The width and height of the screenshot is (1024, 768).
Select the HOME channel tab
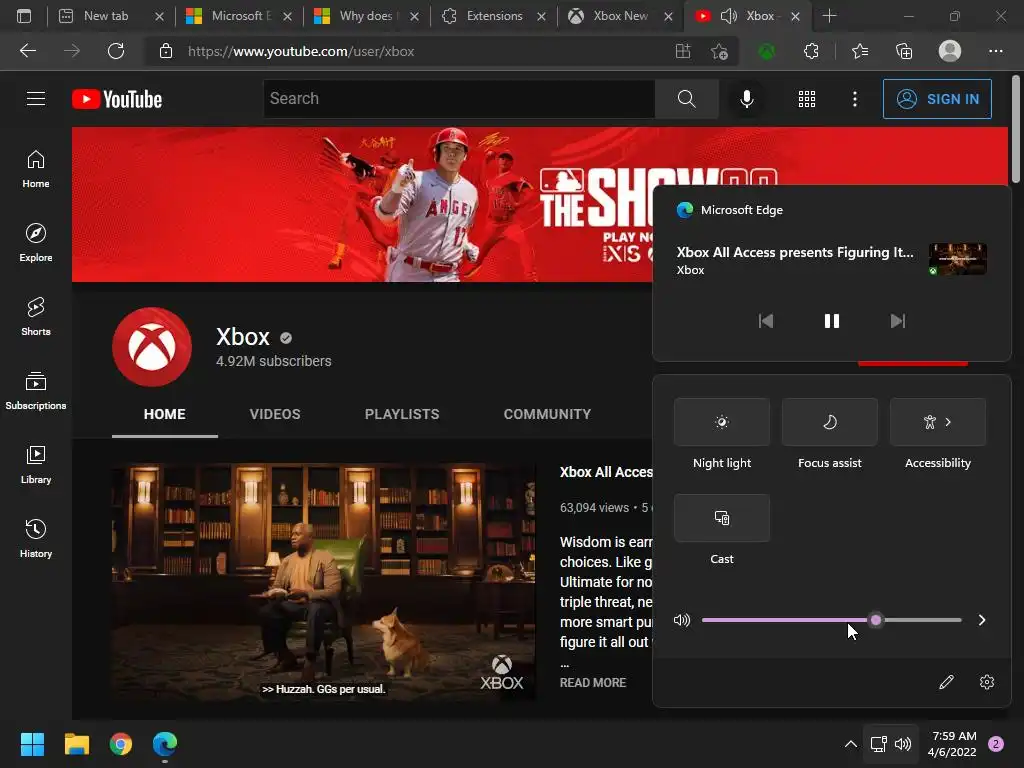(165, 414)
